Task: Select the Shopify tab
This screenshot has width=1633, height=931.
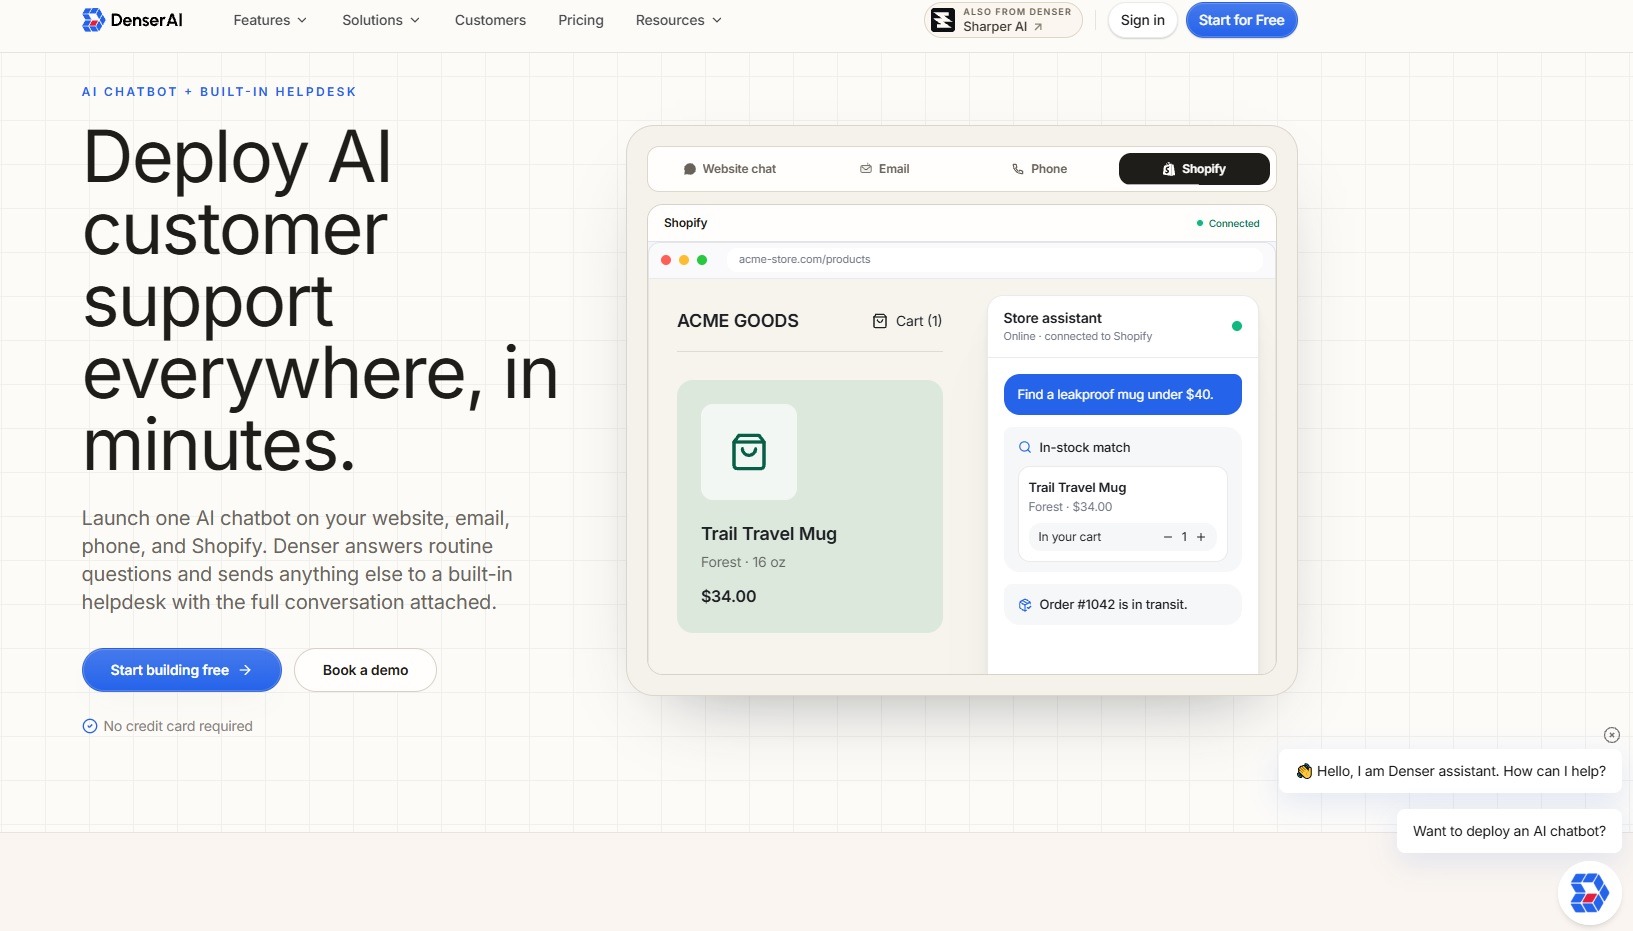Action: point(1194,169)
